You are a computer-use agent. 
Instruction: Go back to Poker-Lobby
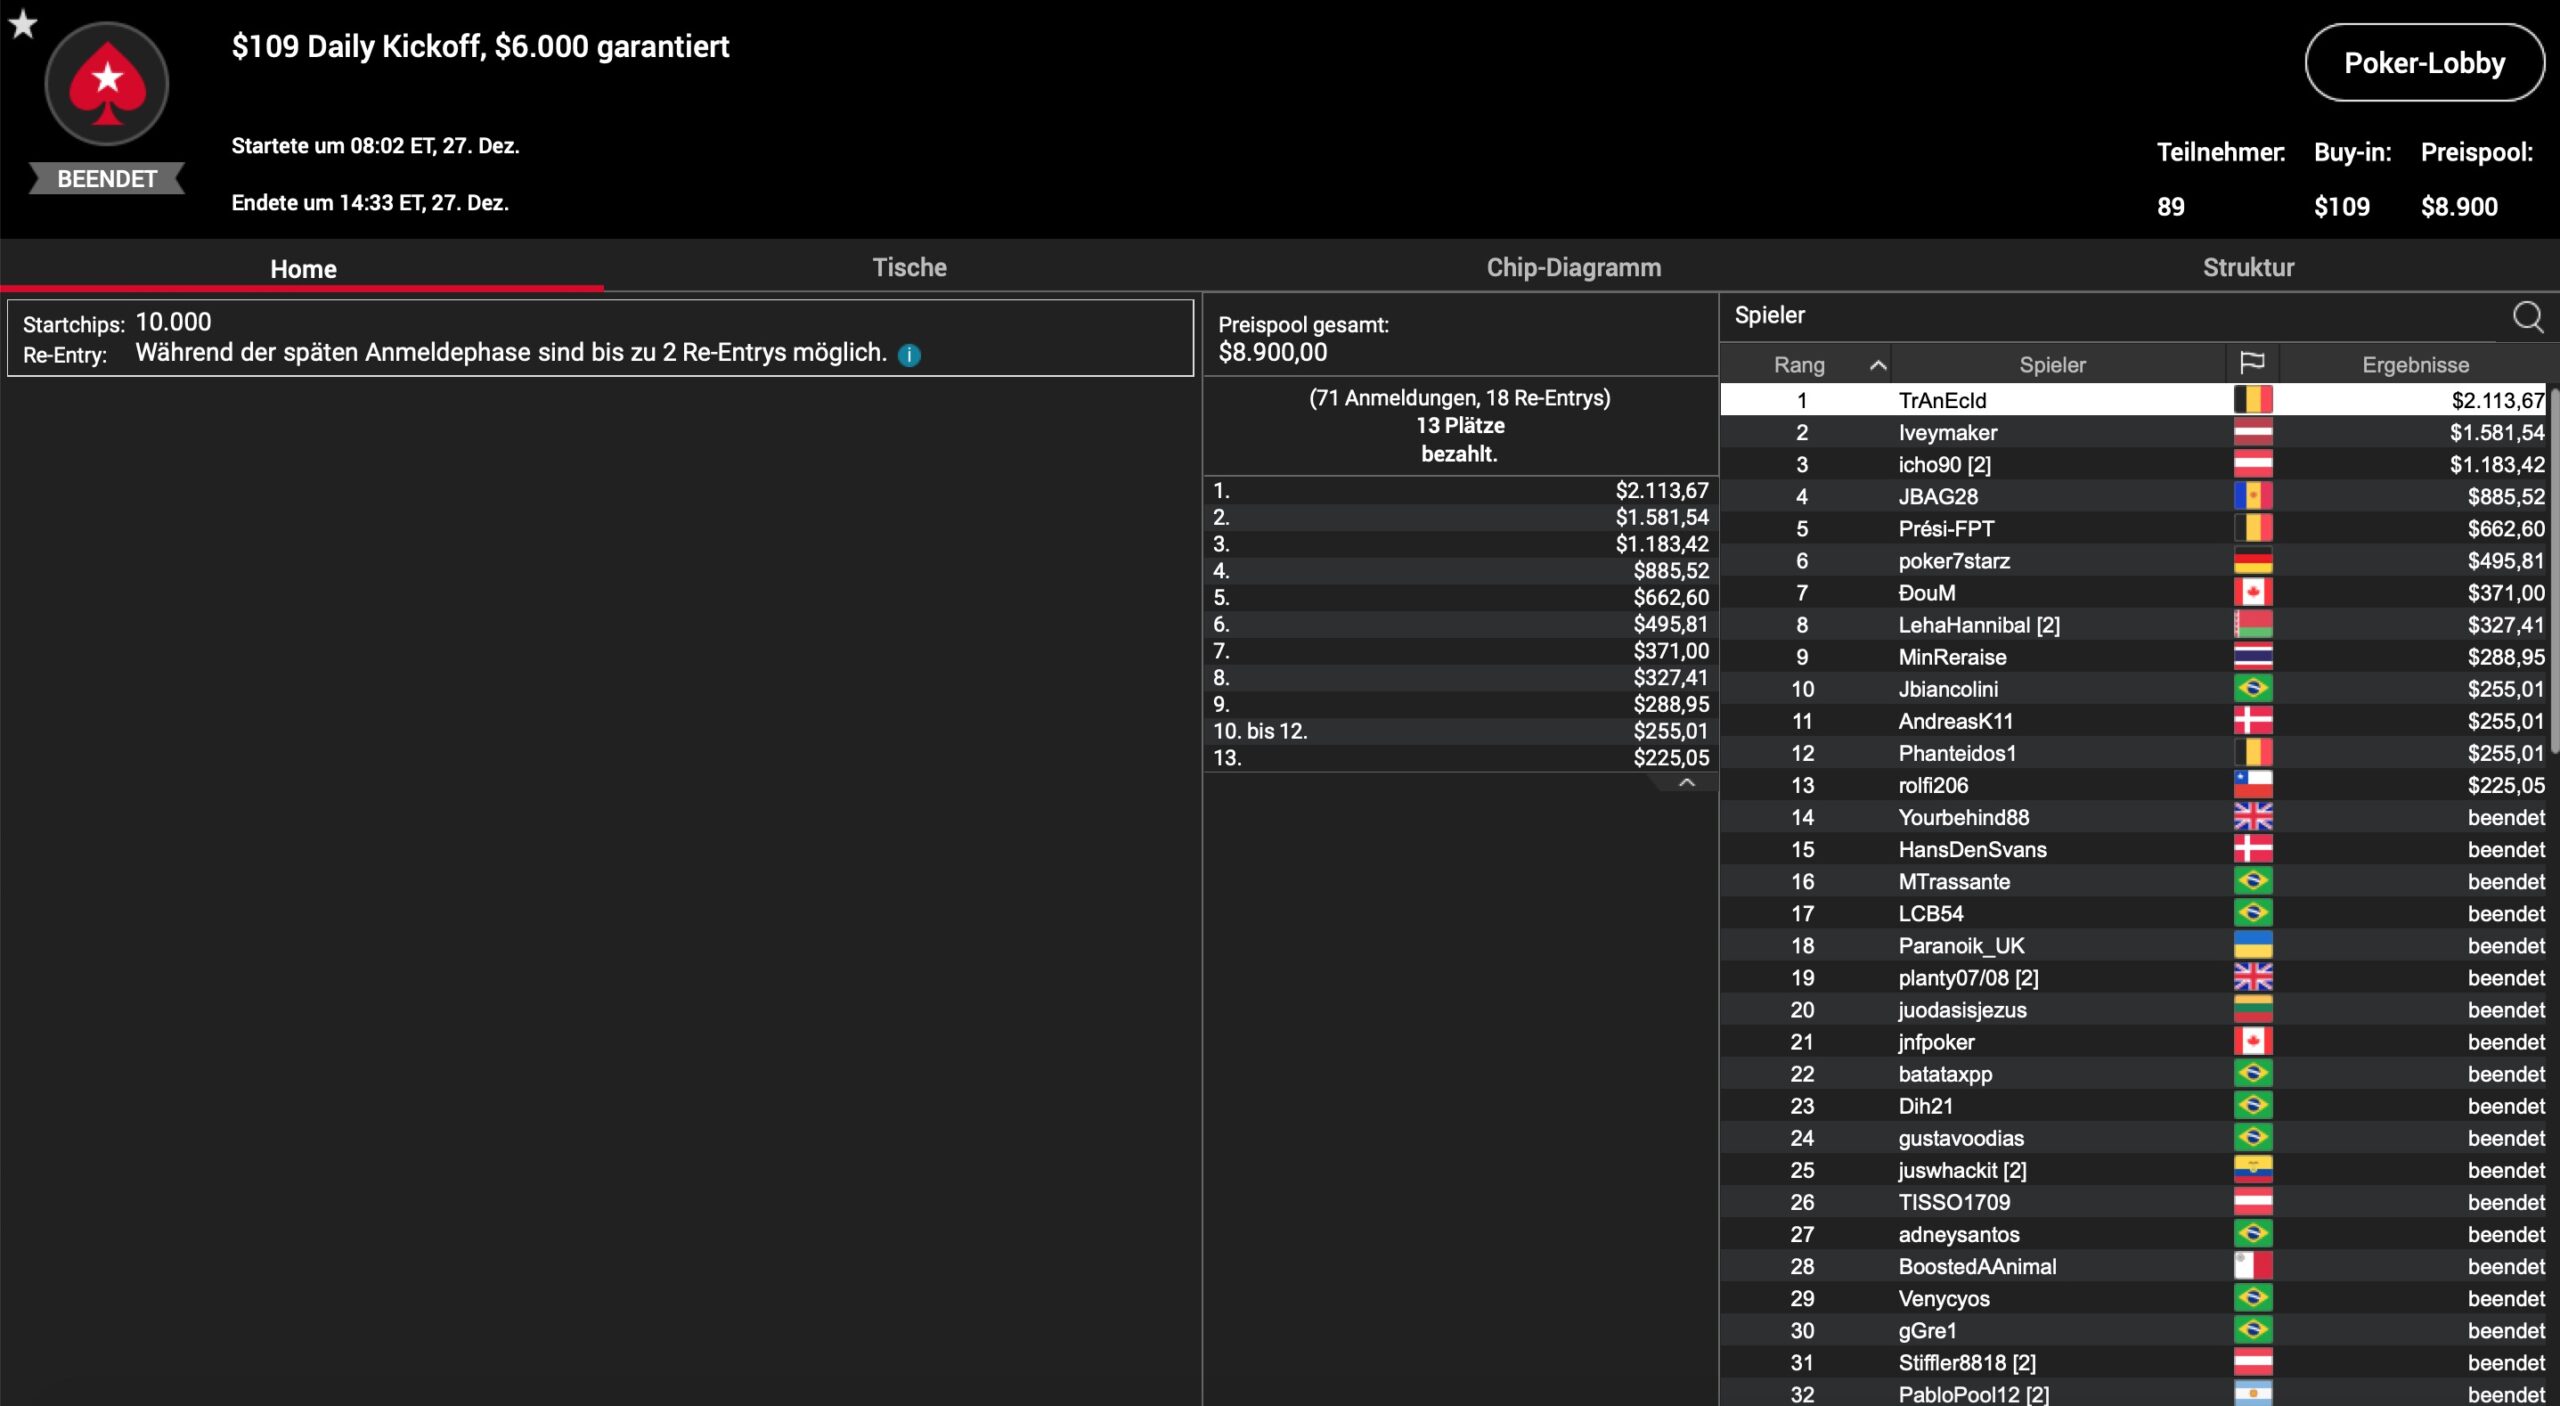pyautogui.click(x=2424, y=63)
